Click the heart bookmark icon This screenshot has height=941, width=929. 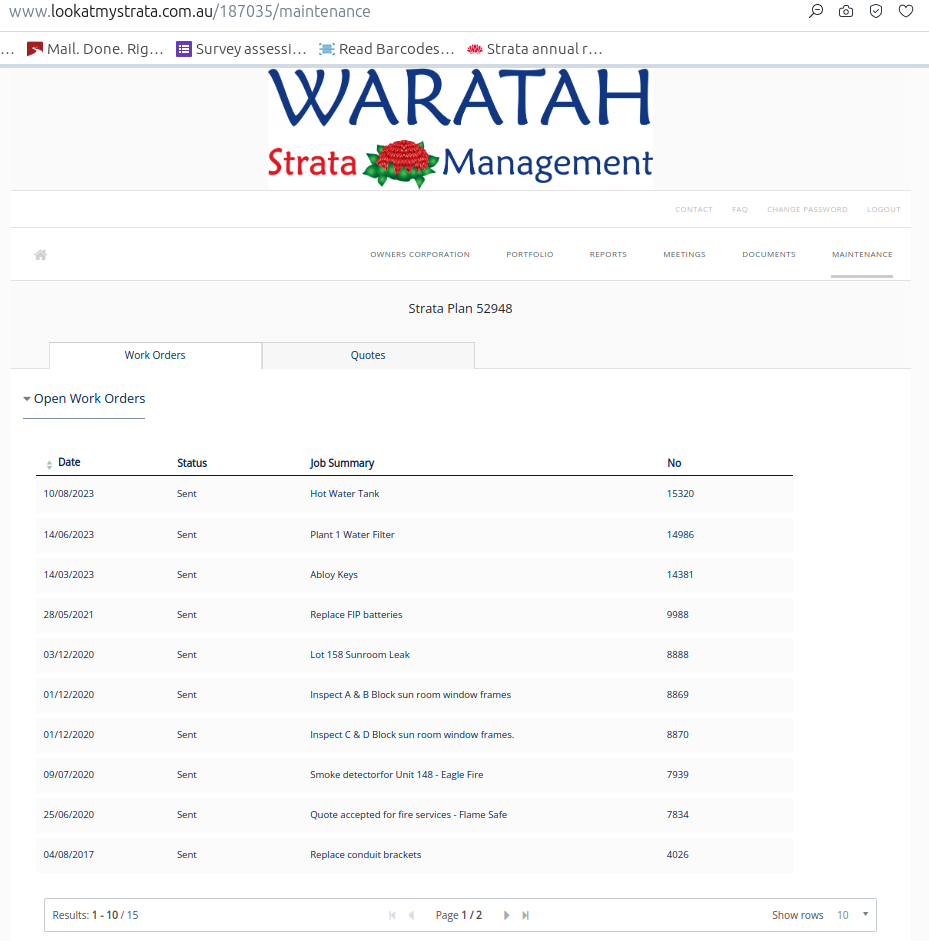906,12
